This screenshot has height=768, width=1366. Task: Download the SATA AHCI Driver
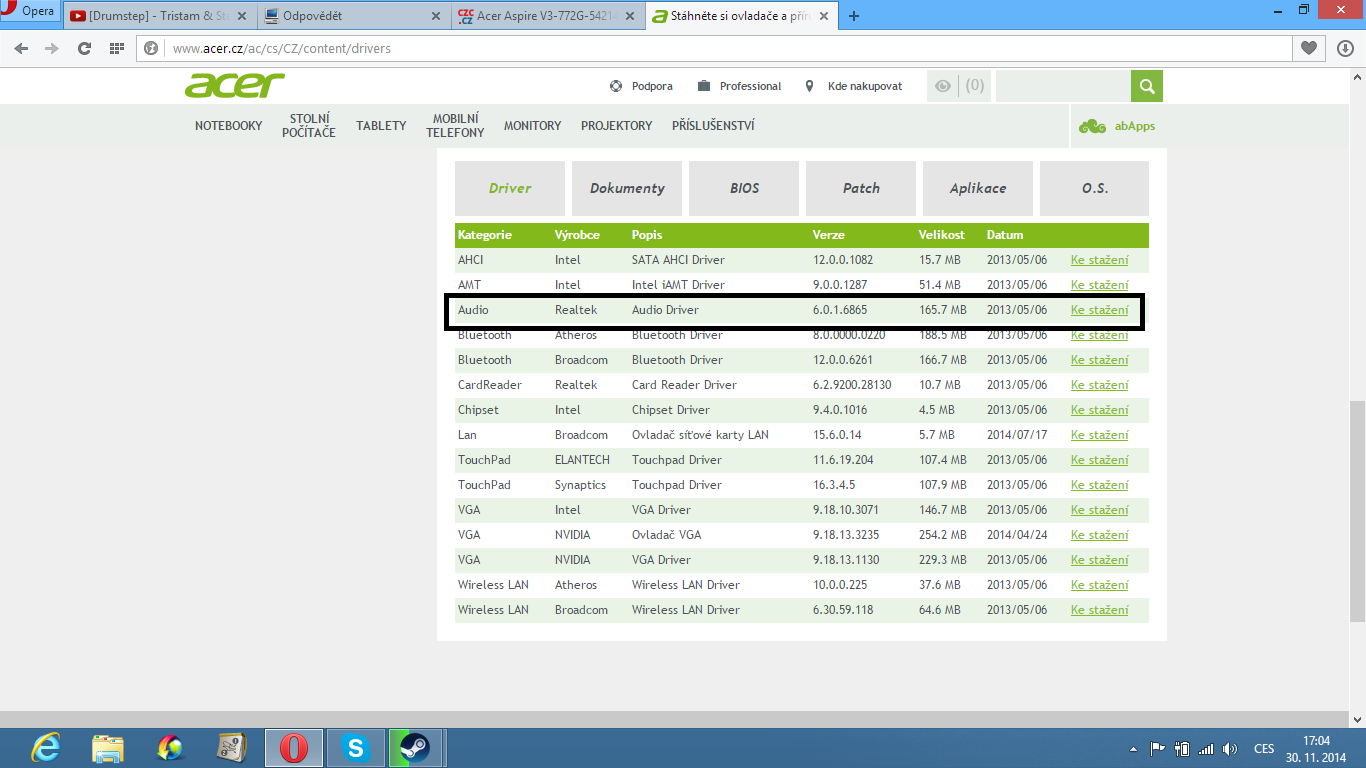coord(1099,260)
